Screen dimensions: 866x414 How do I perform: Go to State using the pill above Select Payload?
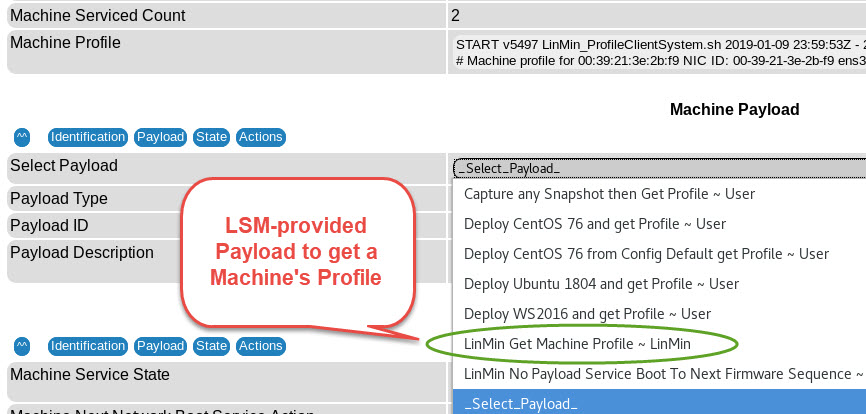211,137
